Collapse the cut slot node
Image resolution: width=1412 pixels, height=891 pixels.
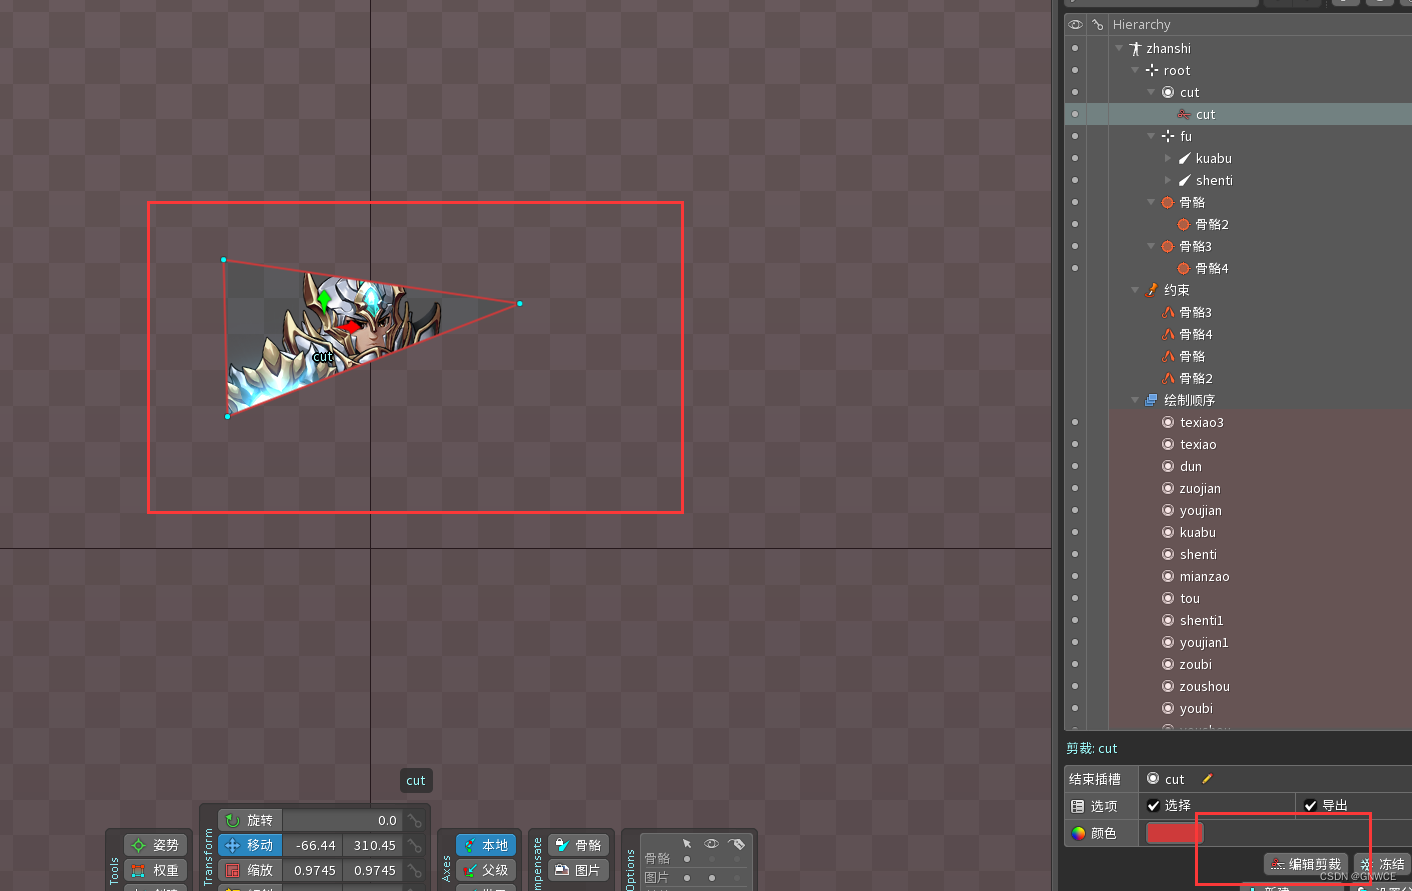coord(1151,92)
